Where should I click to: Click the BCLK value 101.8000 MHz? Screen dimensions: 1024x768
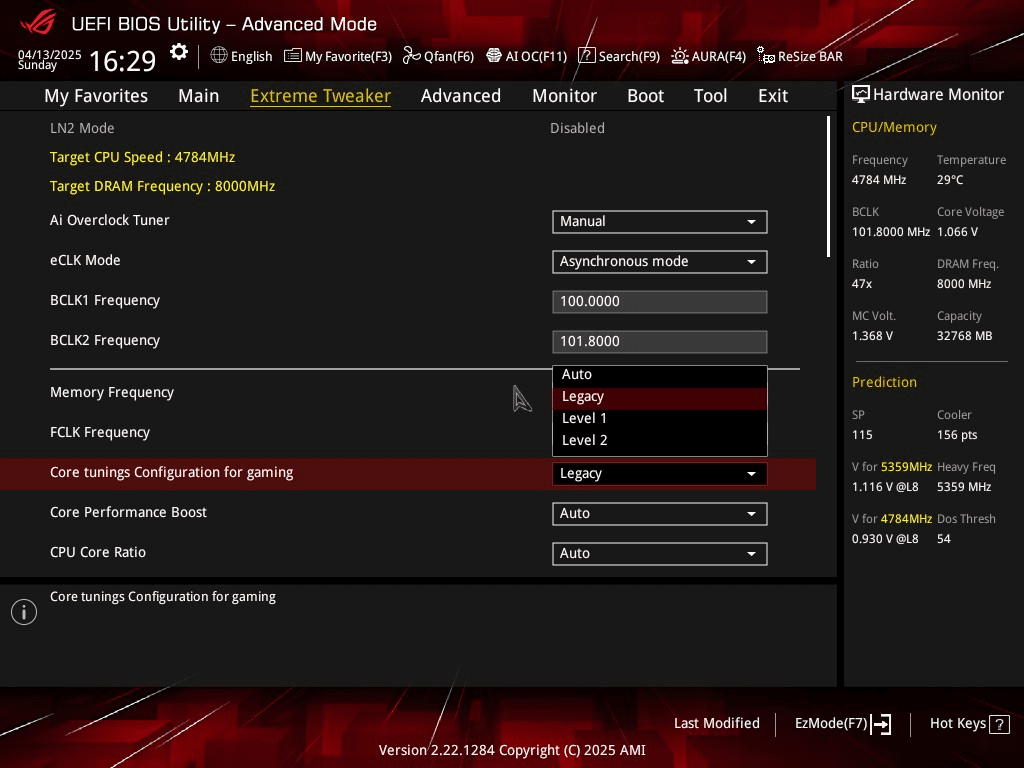tap(891, 232)
